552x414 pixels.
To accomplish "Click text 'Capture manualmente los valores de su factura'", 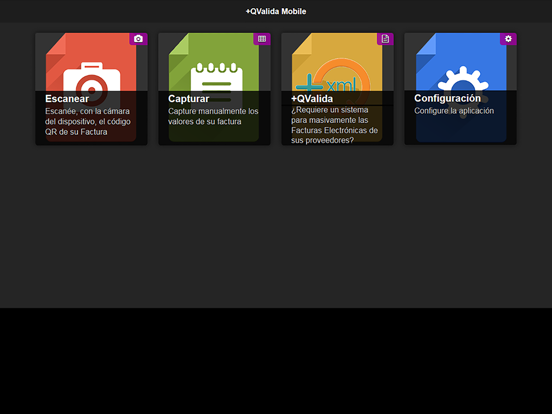I will [x=213, y=116].
